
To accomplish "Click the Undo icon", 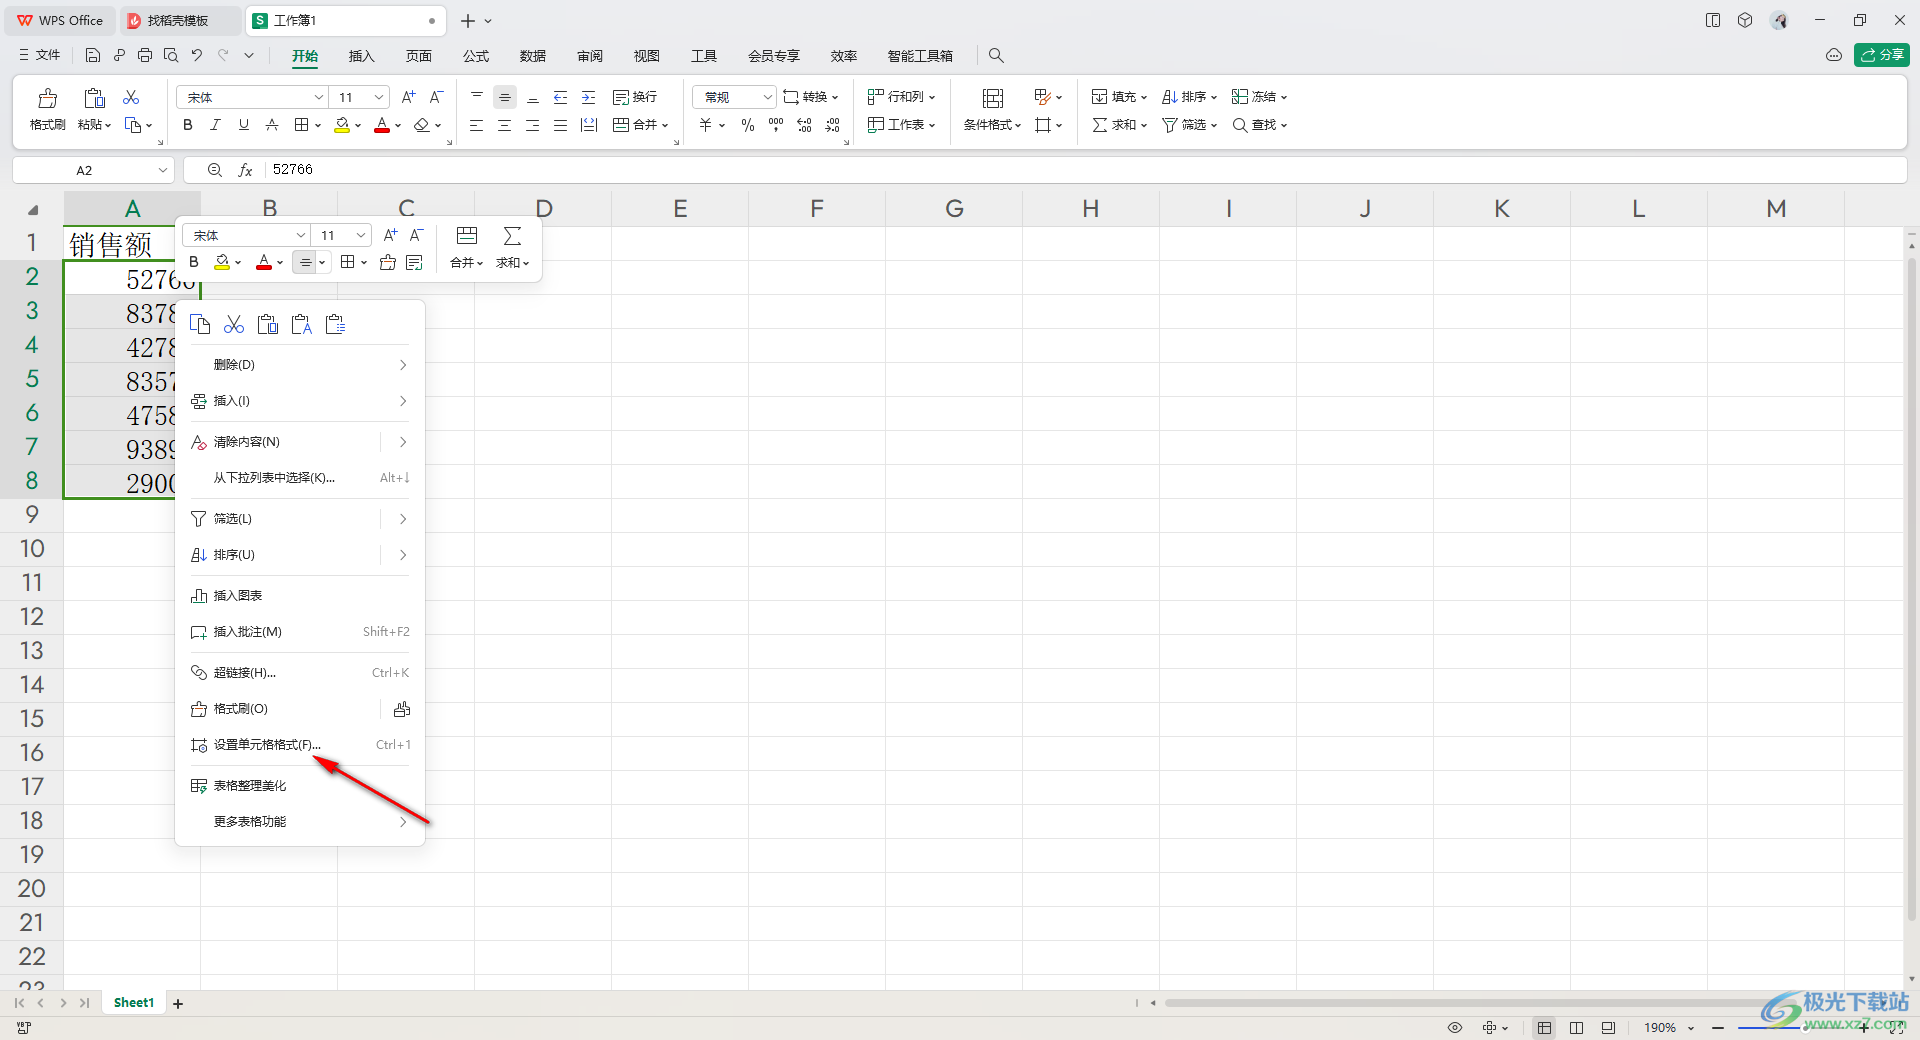I will 197,55.
